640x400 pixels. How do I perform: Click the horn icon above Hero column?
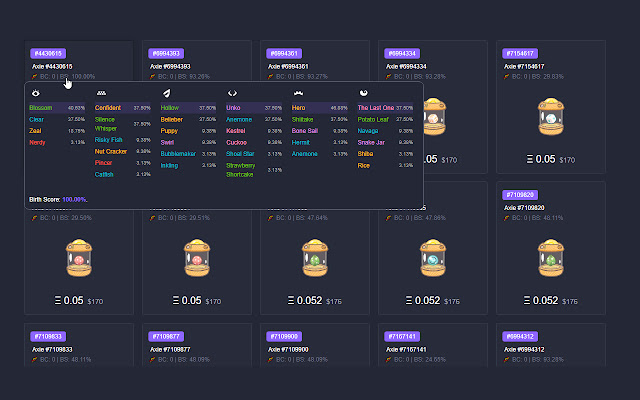(x=297, y=92)
